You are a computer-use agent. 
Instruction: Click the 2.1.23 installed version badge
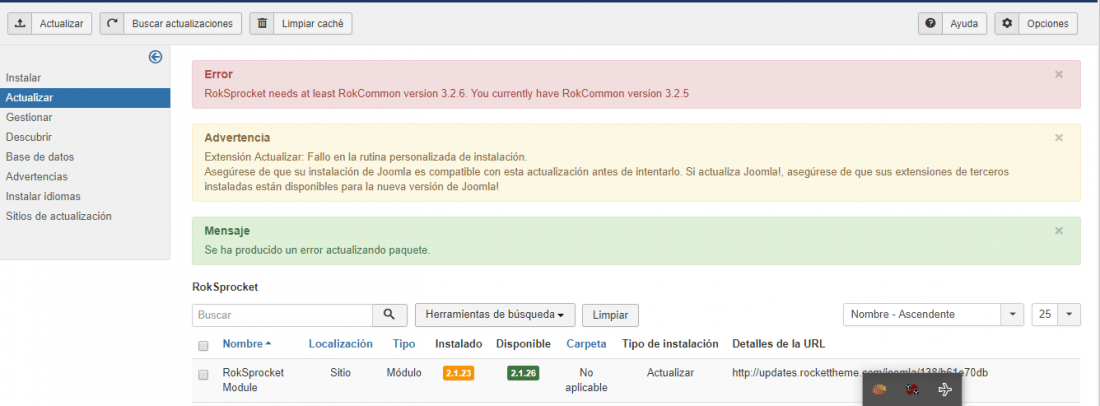tap(459, 373)
